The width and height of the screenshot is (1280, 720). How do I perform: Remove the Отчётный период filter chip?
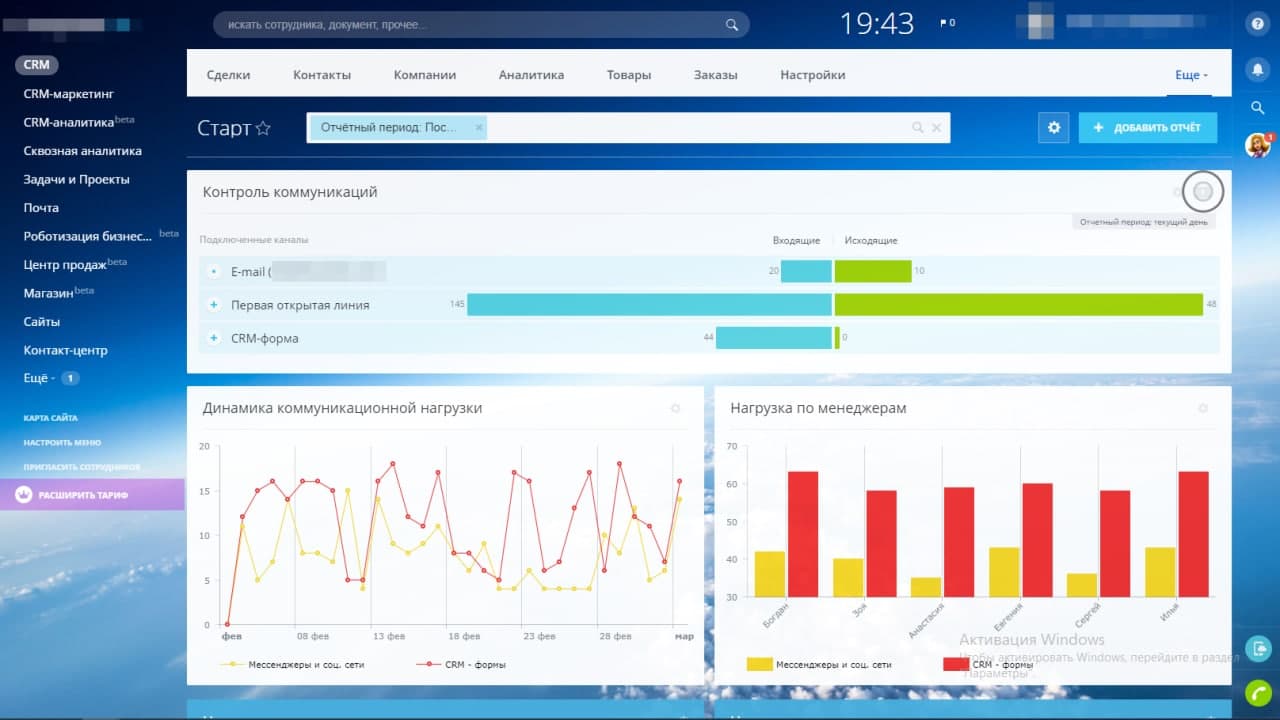[x=479, y=128]
